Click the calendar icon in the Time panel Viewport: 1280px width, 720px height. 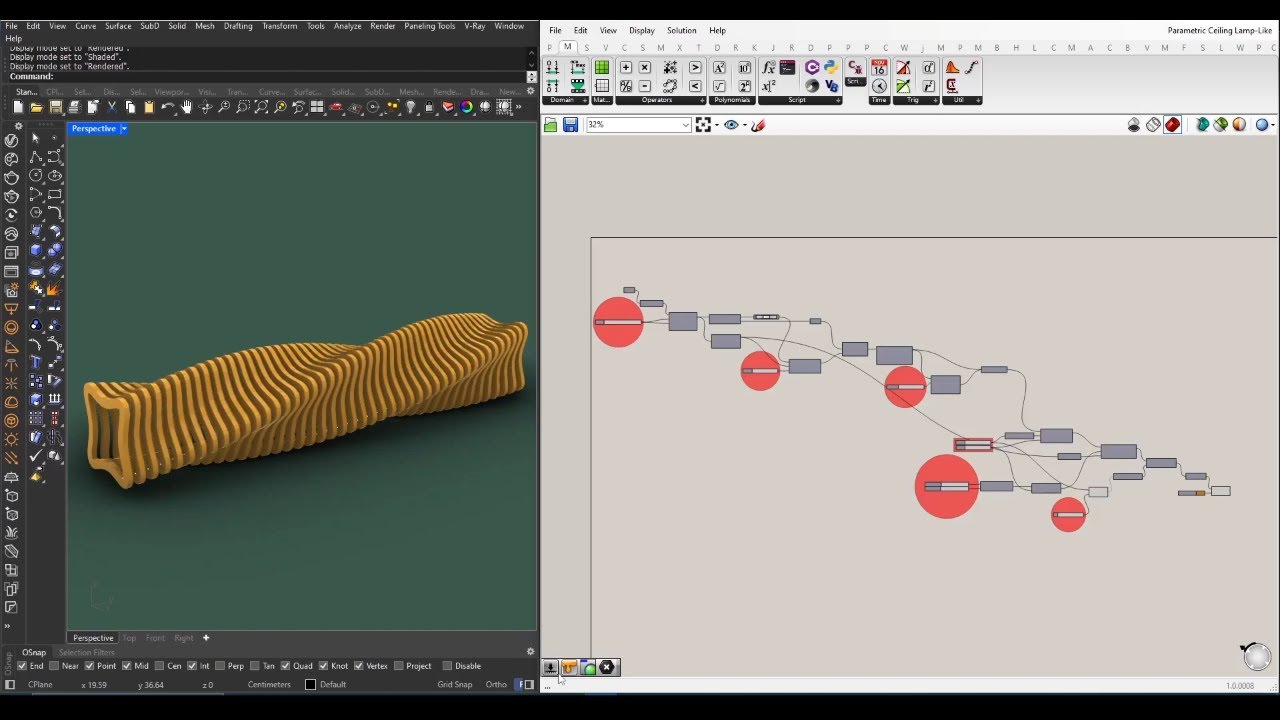(x=877, y=68)
